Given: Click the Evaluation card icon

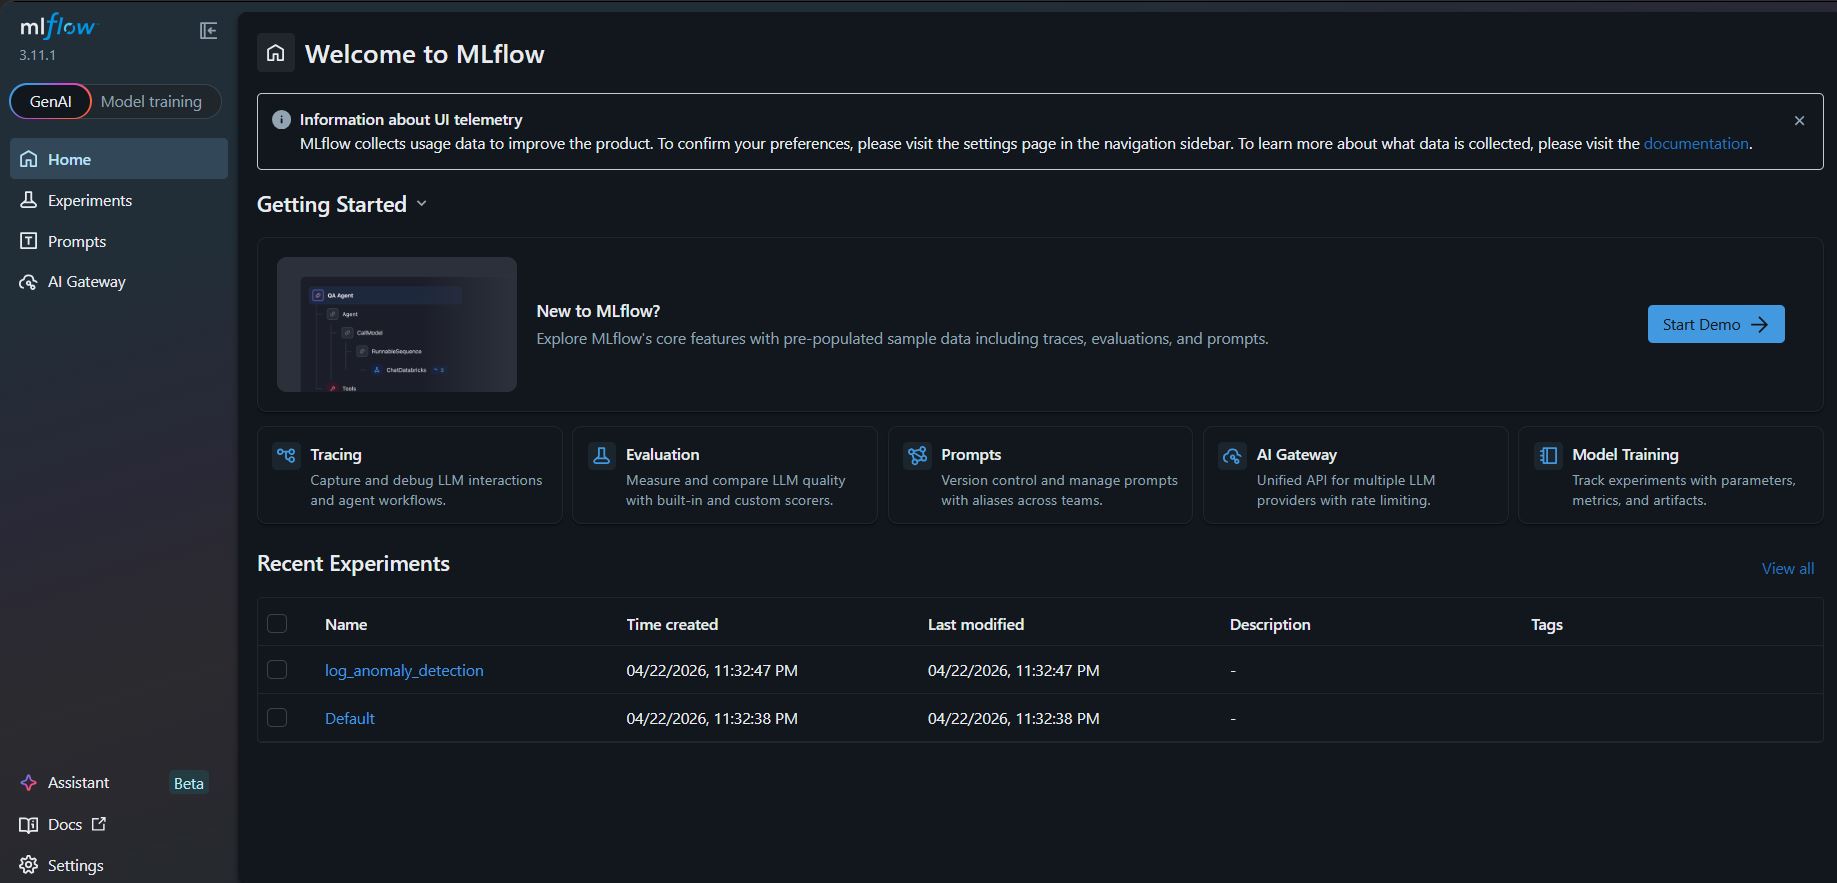Looking at the screenshot, I should point(601,456).
